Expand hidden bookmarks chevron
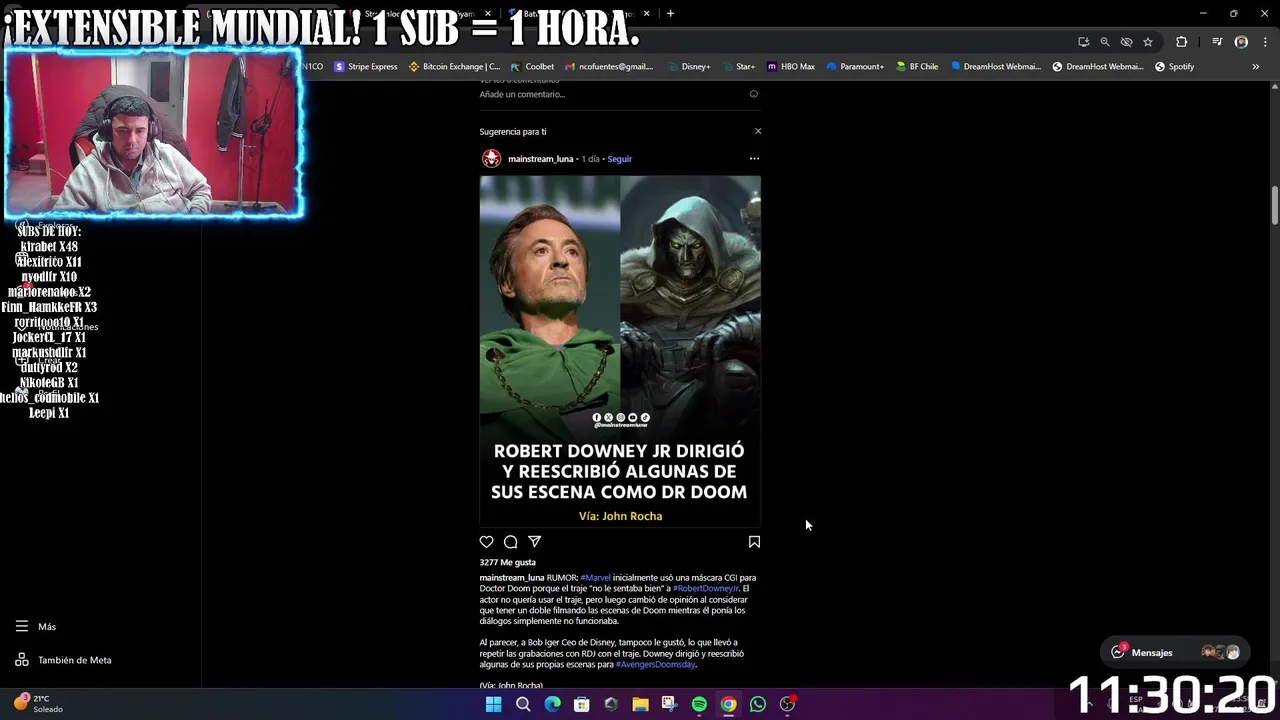The height and width of the screenshot is (720, 1280). 1255,67
